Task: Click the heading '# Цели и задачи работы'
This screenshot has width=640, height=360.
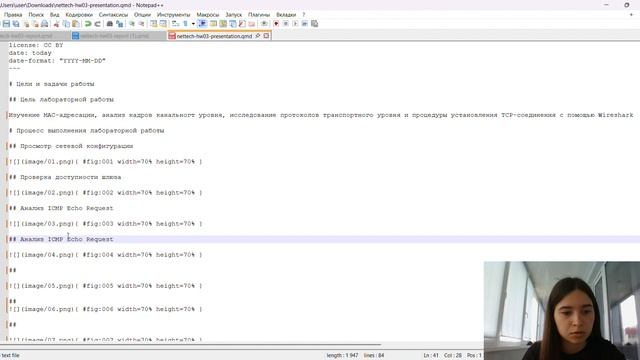Action: (51, 84)
